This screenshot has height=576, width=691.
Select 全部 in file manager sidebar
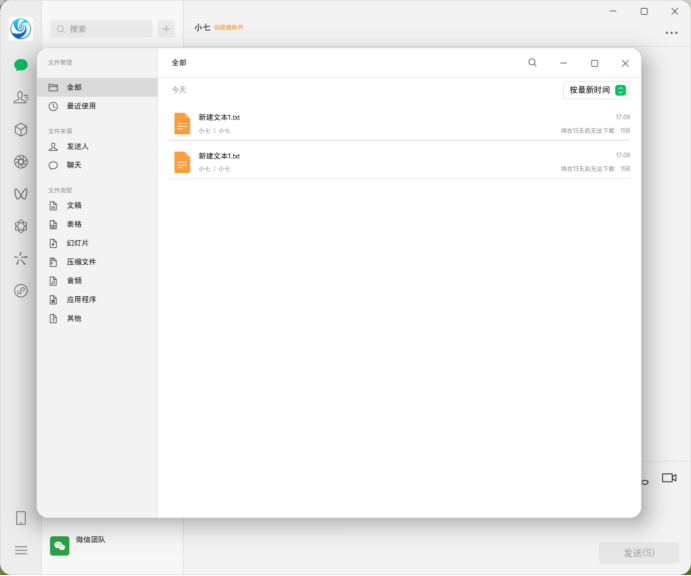[97, 87]
